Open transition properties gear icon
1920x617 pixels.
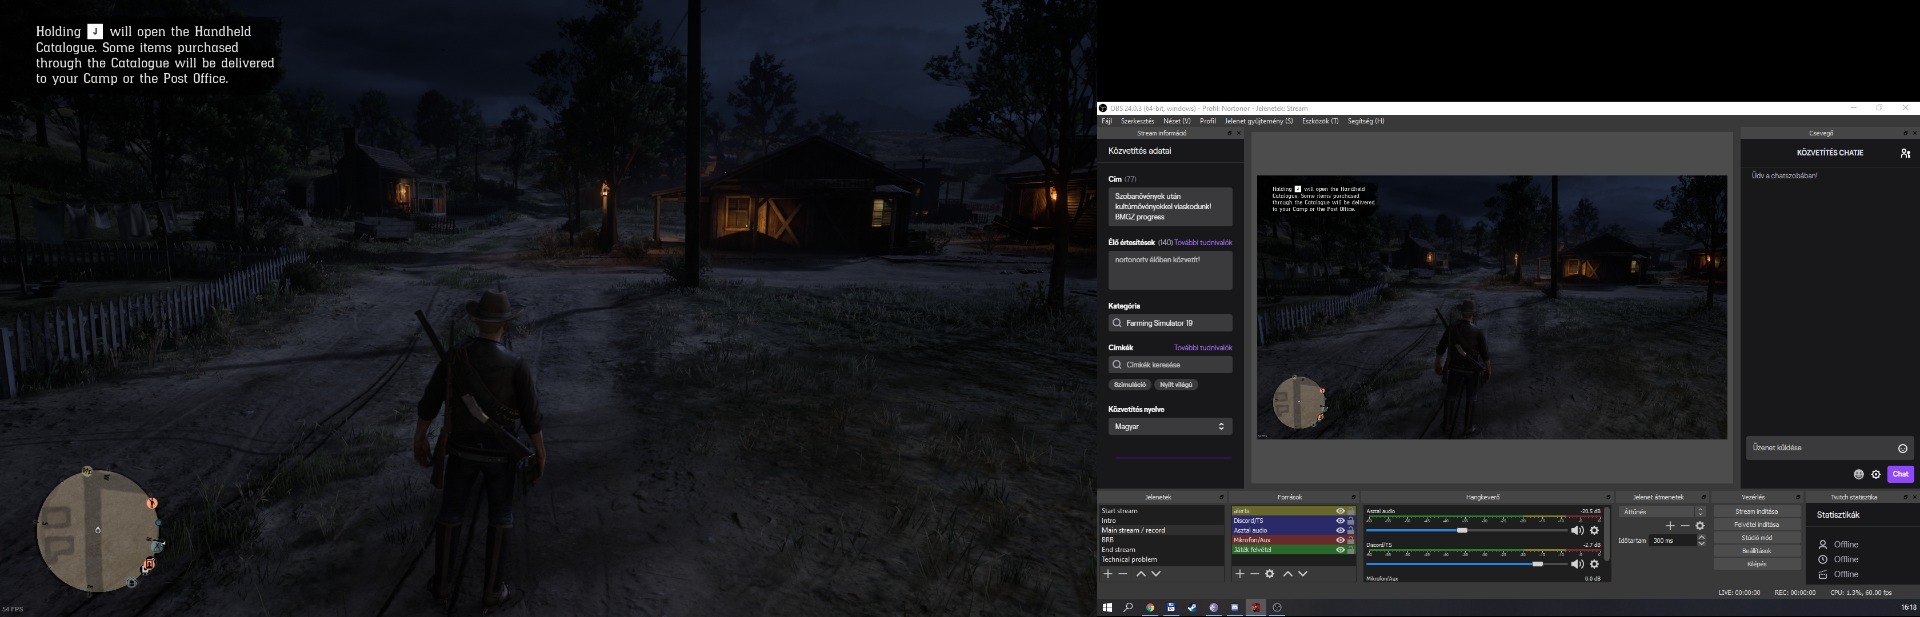(x=1700, y=526)
